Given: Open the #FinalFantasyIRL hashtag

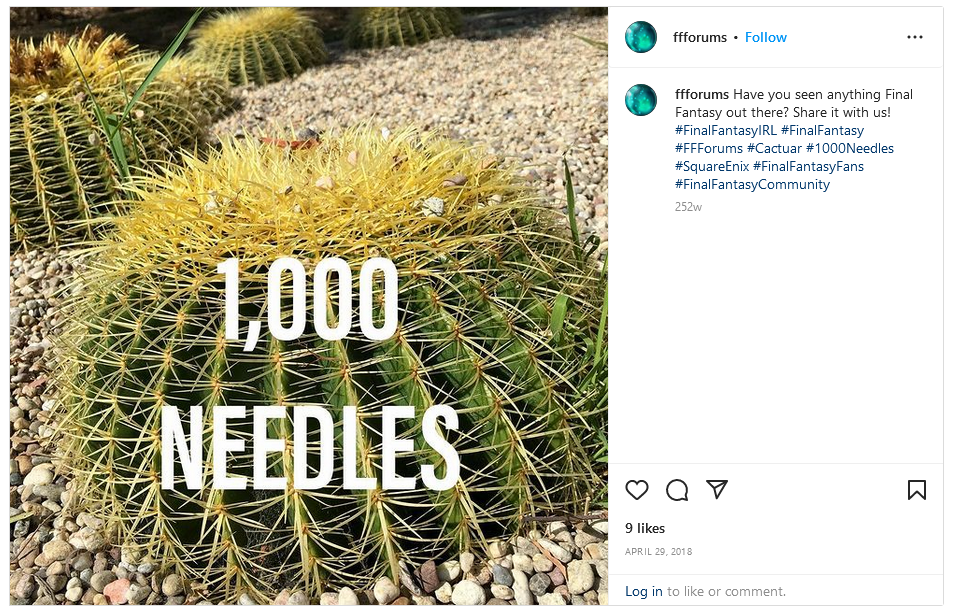Looking at the screenshot, I should tap(726, 130).
